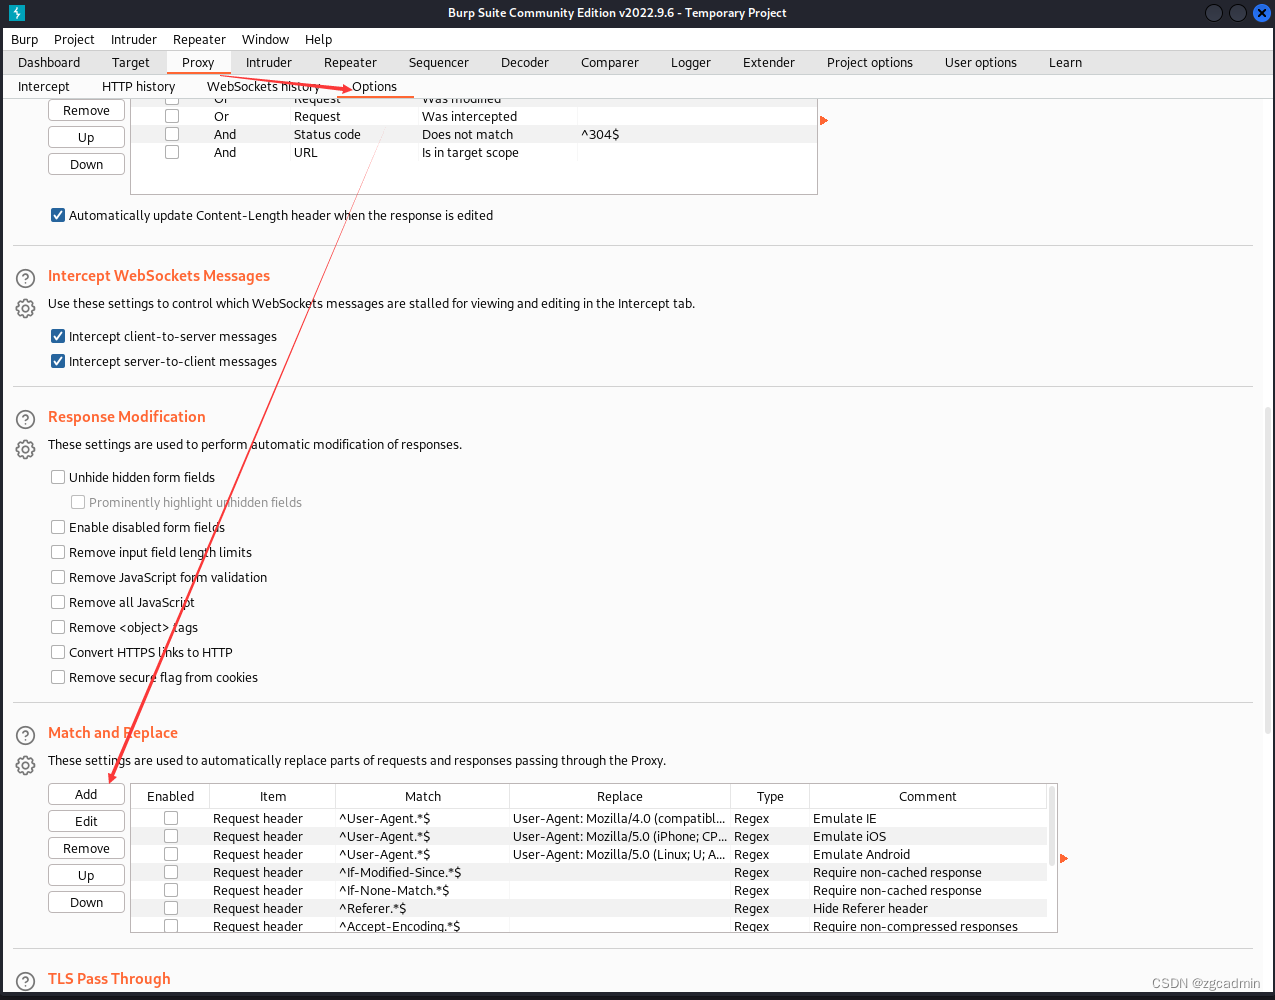
Task: Click Down button for intercept rules
Action: click(86, 164)
